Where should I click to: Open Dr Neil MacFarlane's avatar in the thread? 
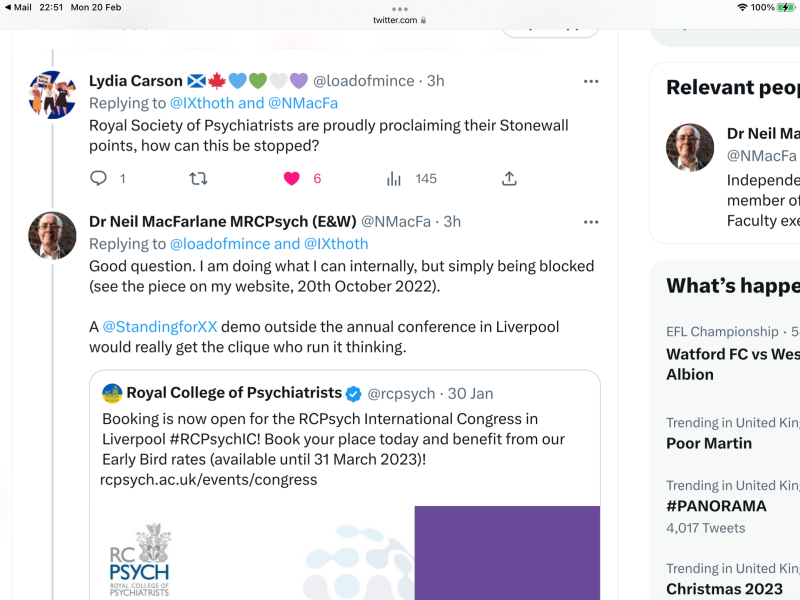pos(52,235)
